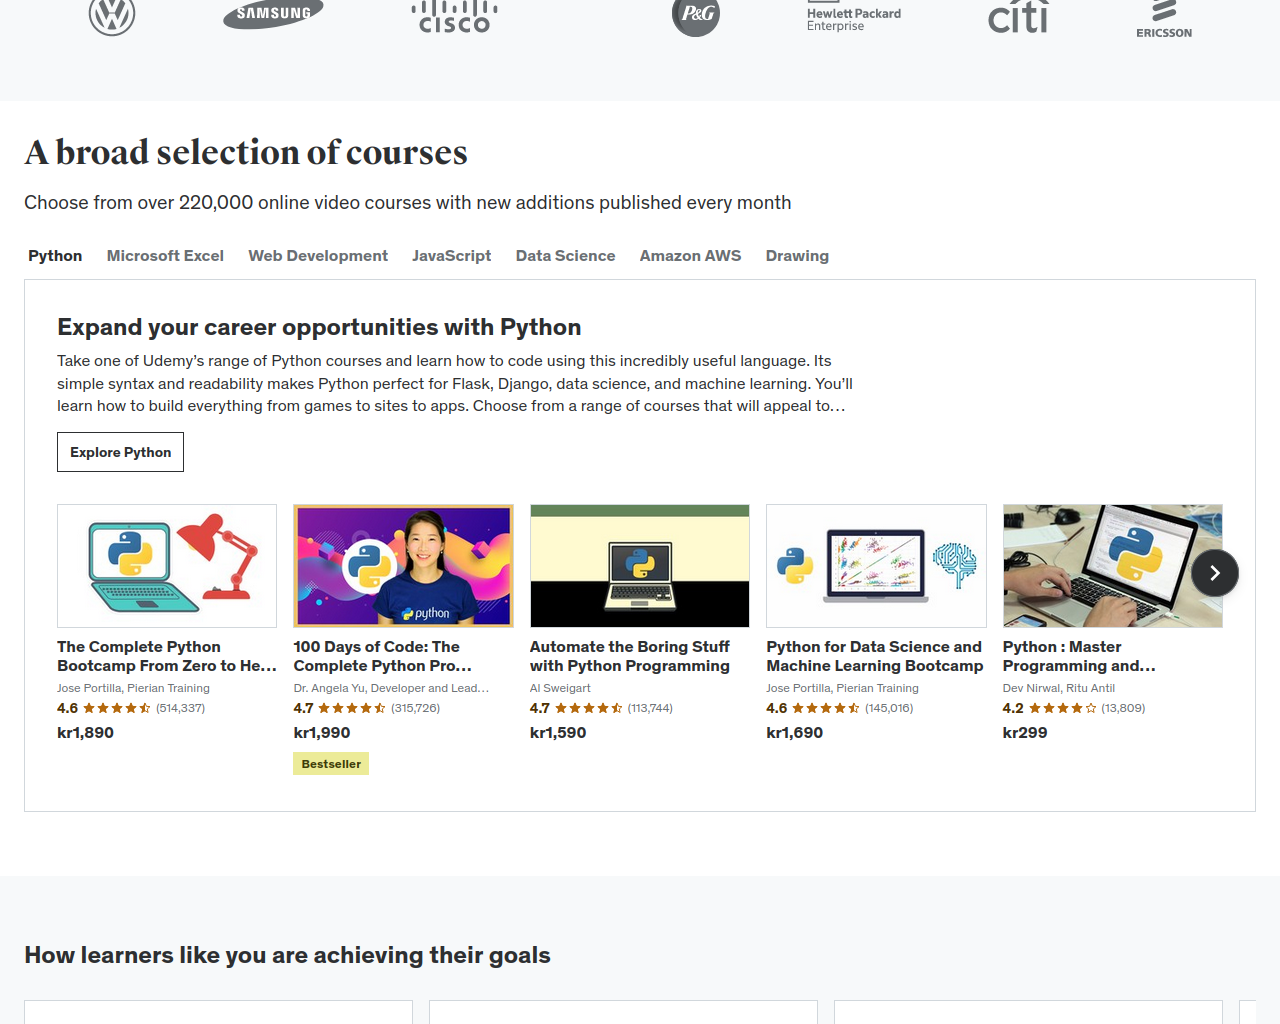The height and width of the screenshot is (1024, 1280).
Task: Switch to the Data Science tab
Action: (x=565, y=256)
